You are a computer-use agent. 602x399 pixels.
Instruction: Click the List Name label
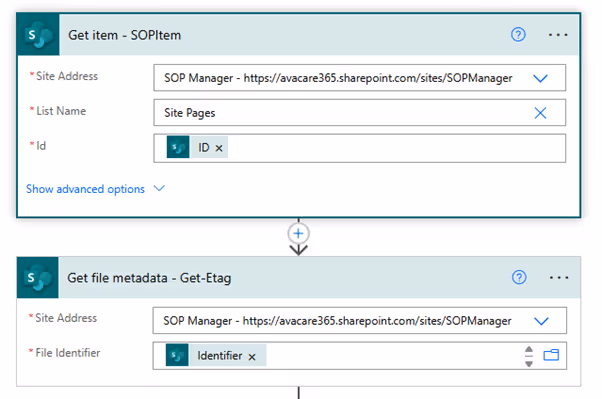61,111
